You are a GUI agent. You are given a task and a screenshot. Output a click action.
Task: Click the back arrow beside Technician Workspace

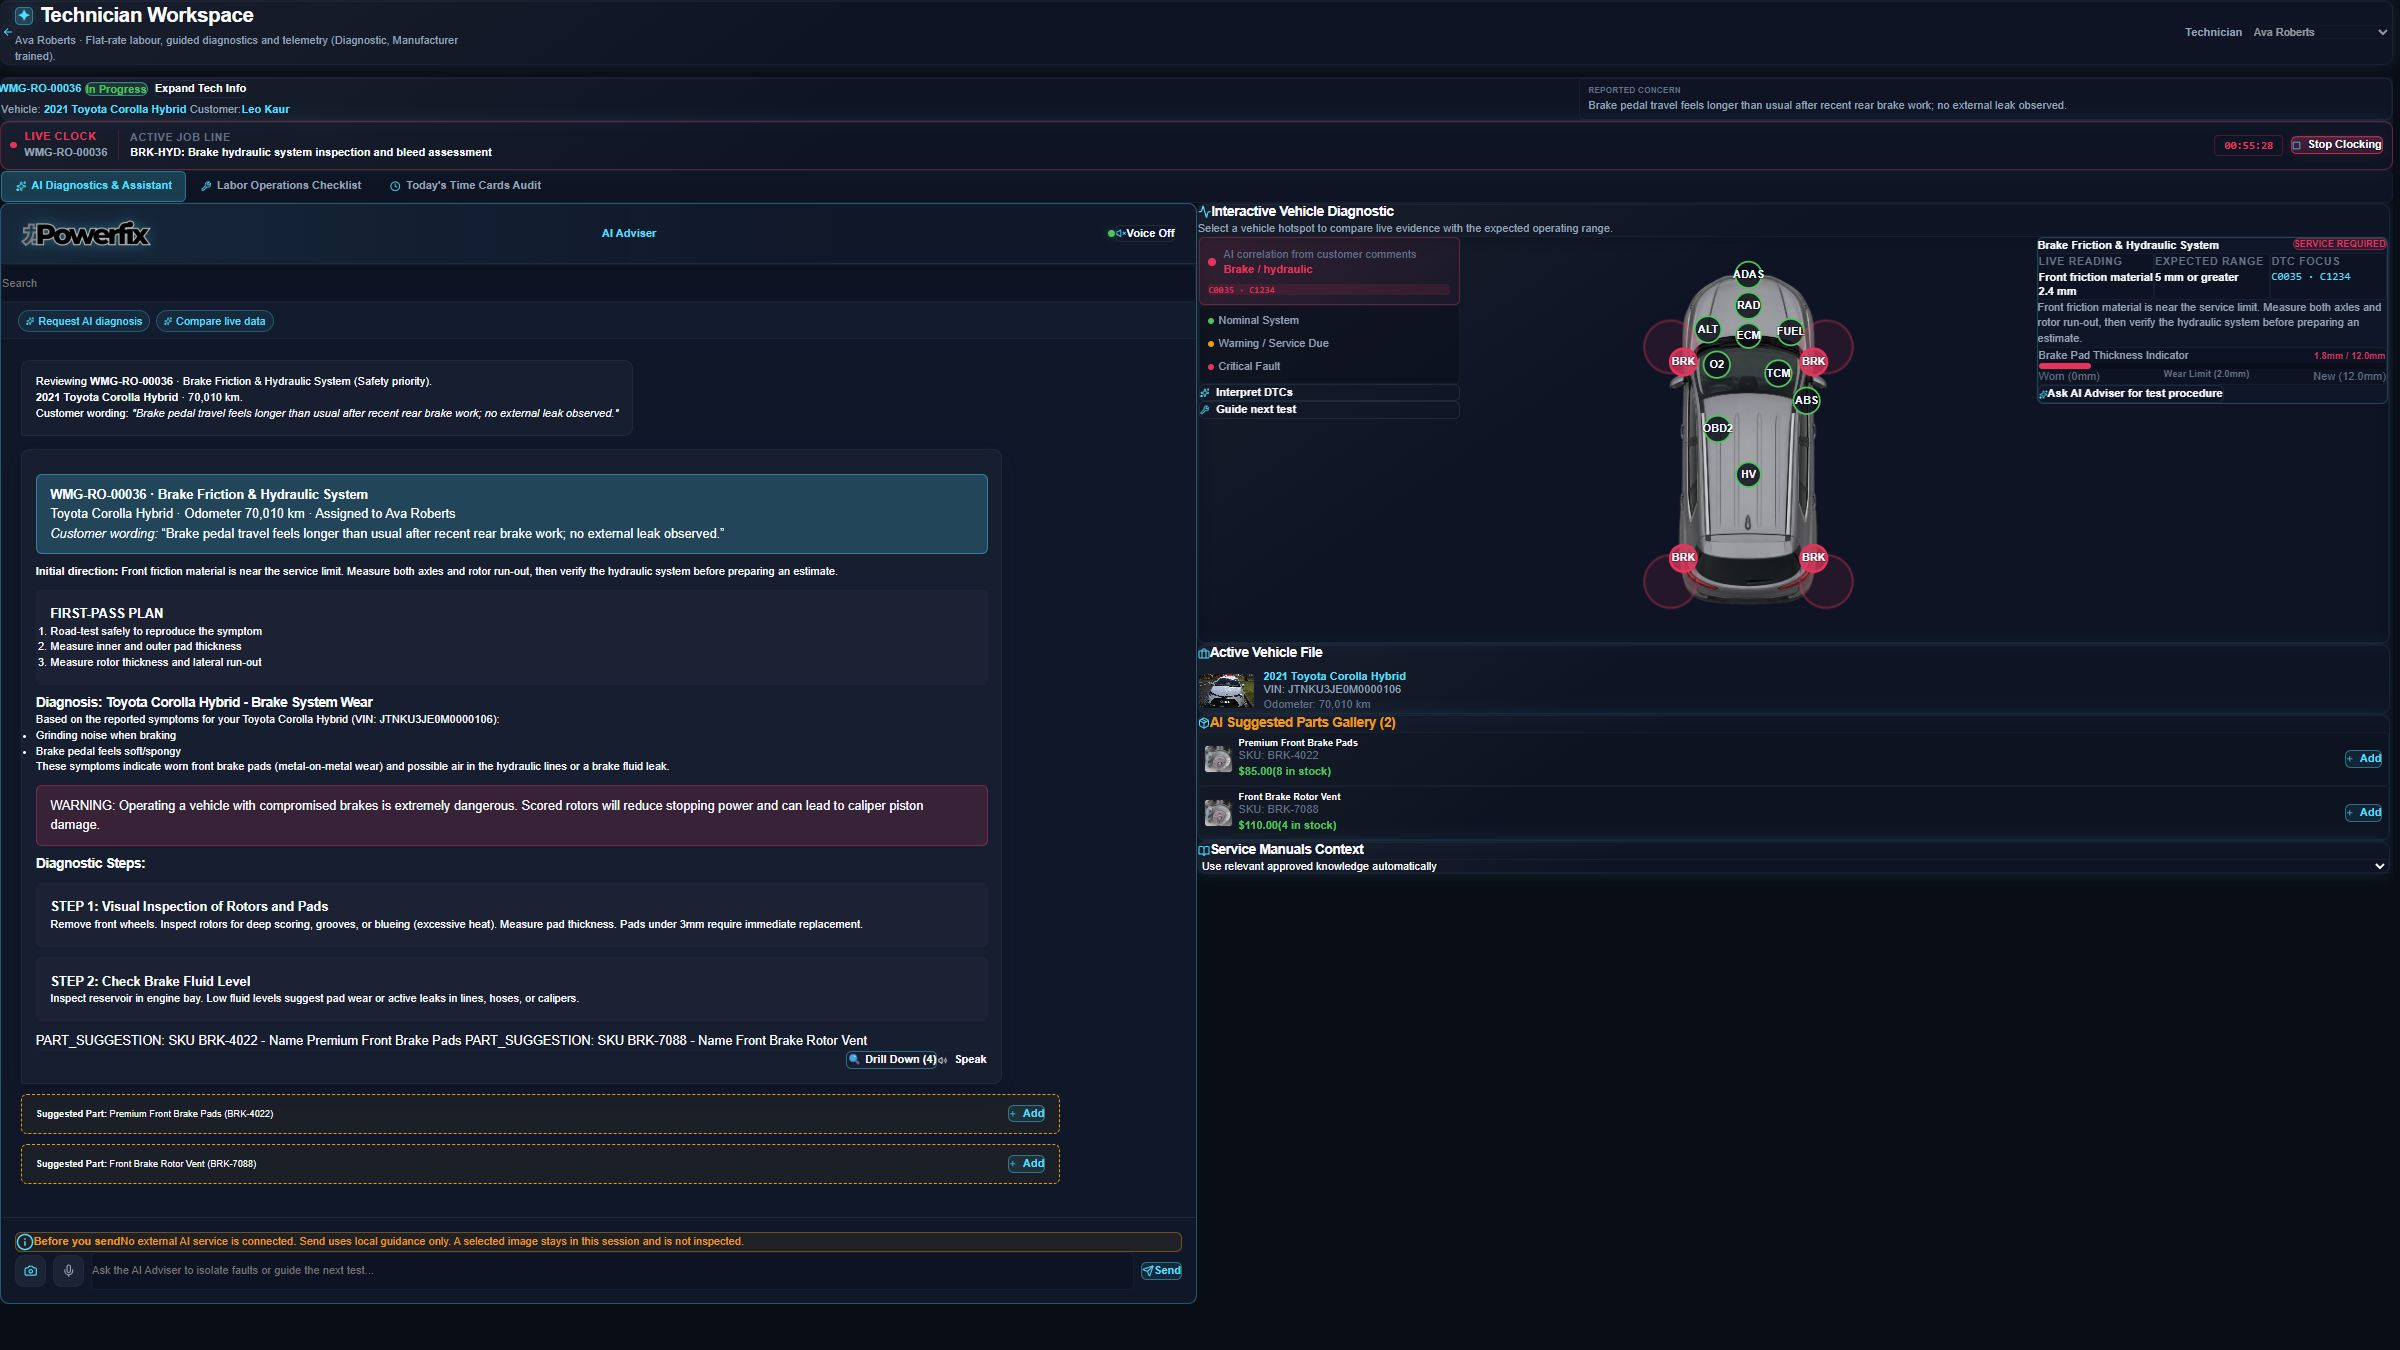[7, 32]
